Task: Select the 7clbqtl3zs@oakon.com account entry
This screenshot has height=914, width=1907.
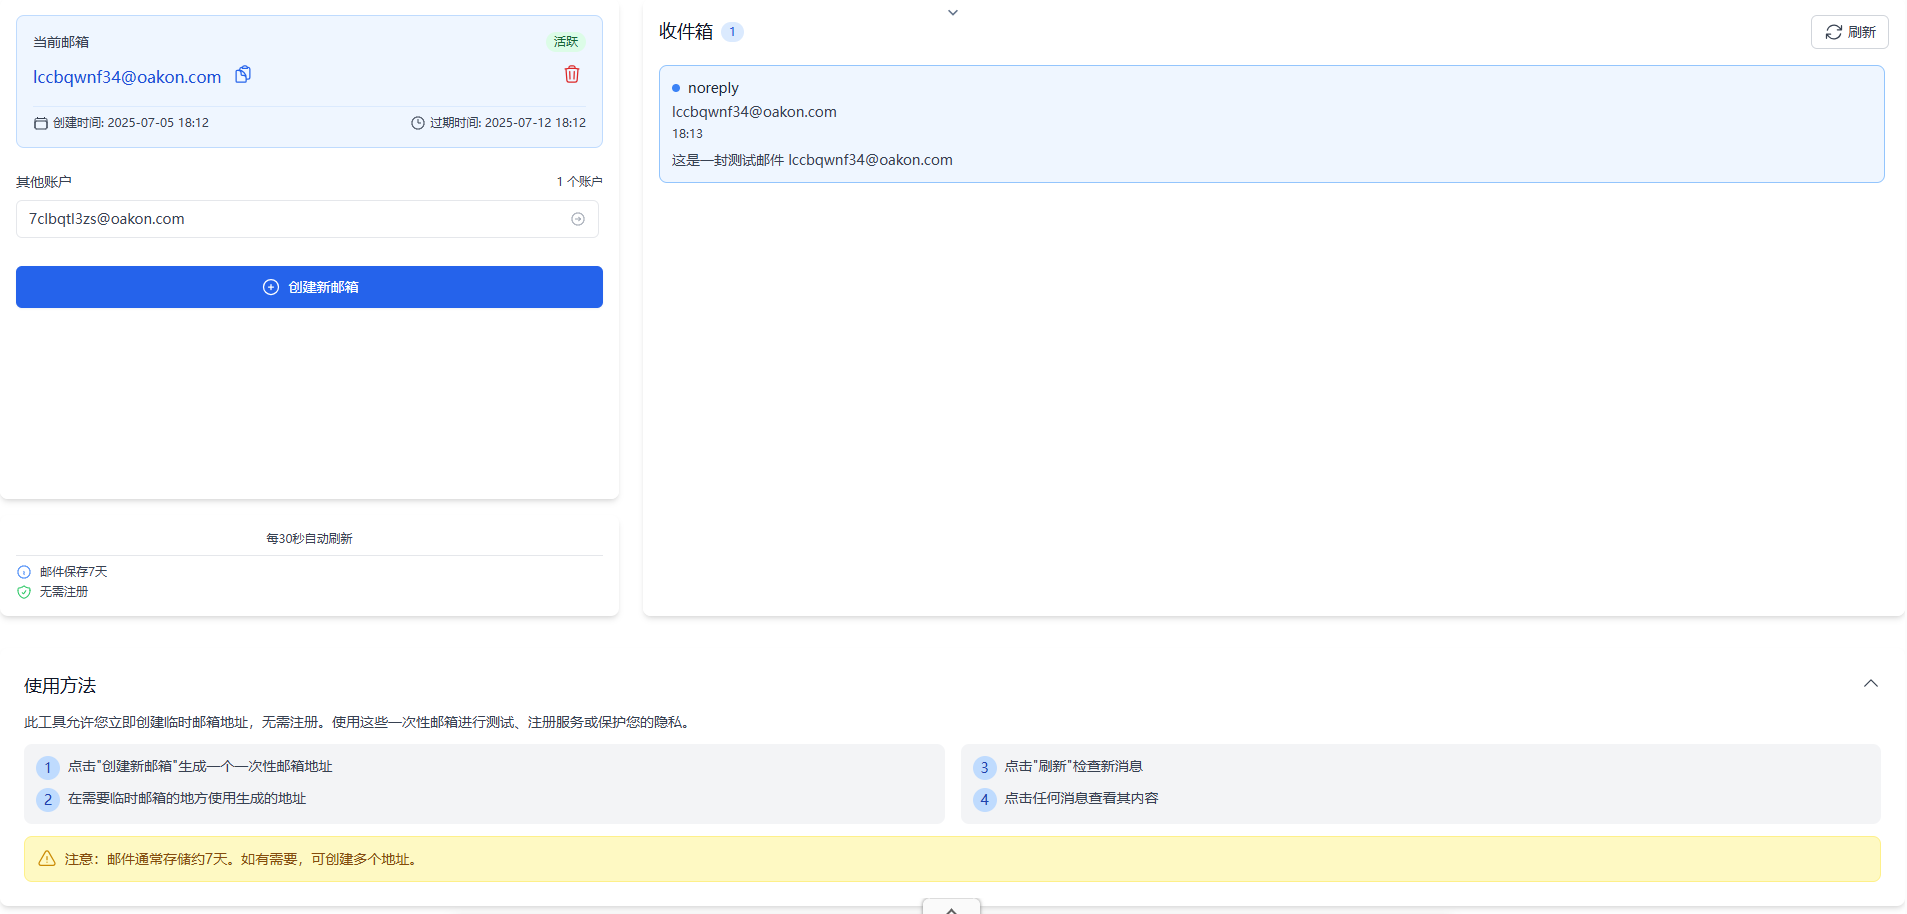Action: [x=105, y=218]
